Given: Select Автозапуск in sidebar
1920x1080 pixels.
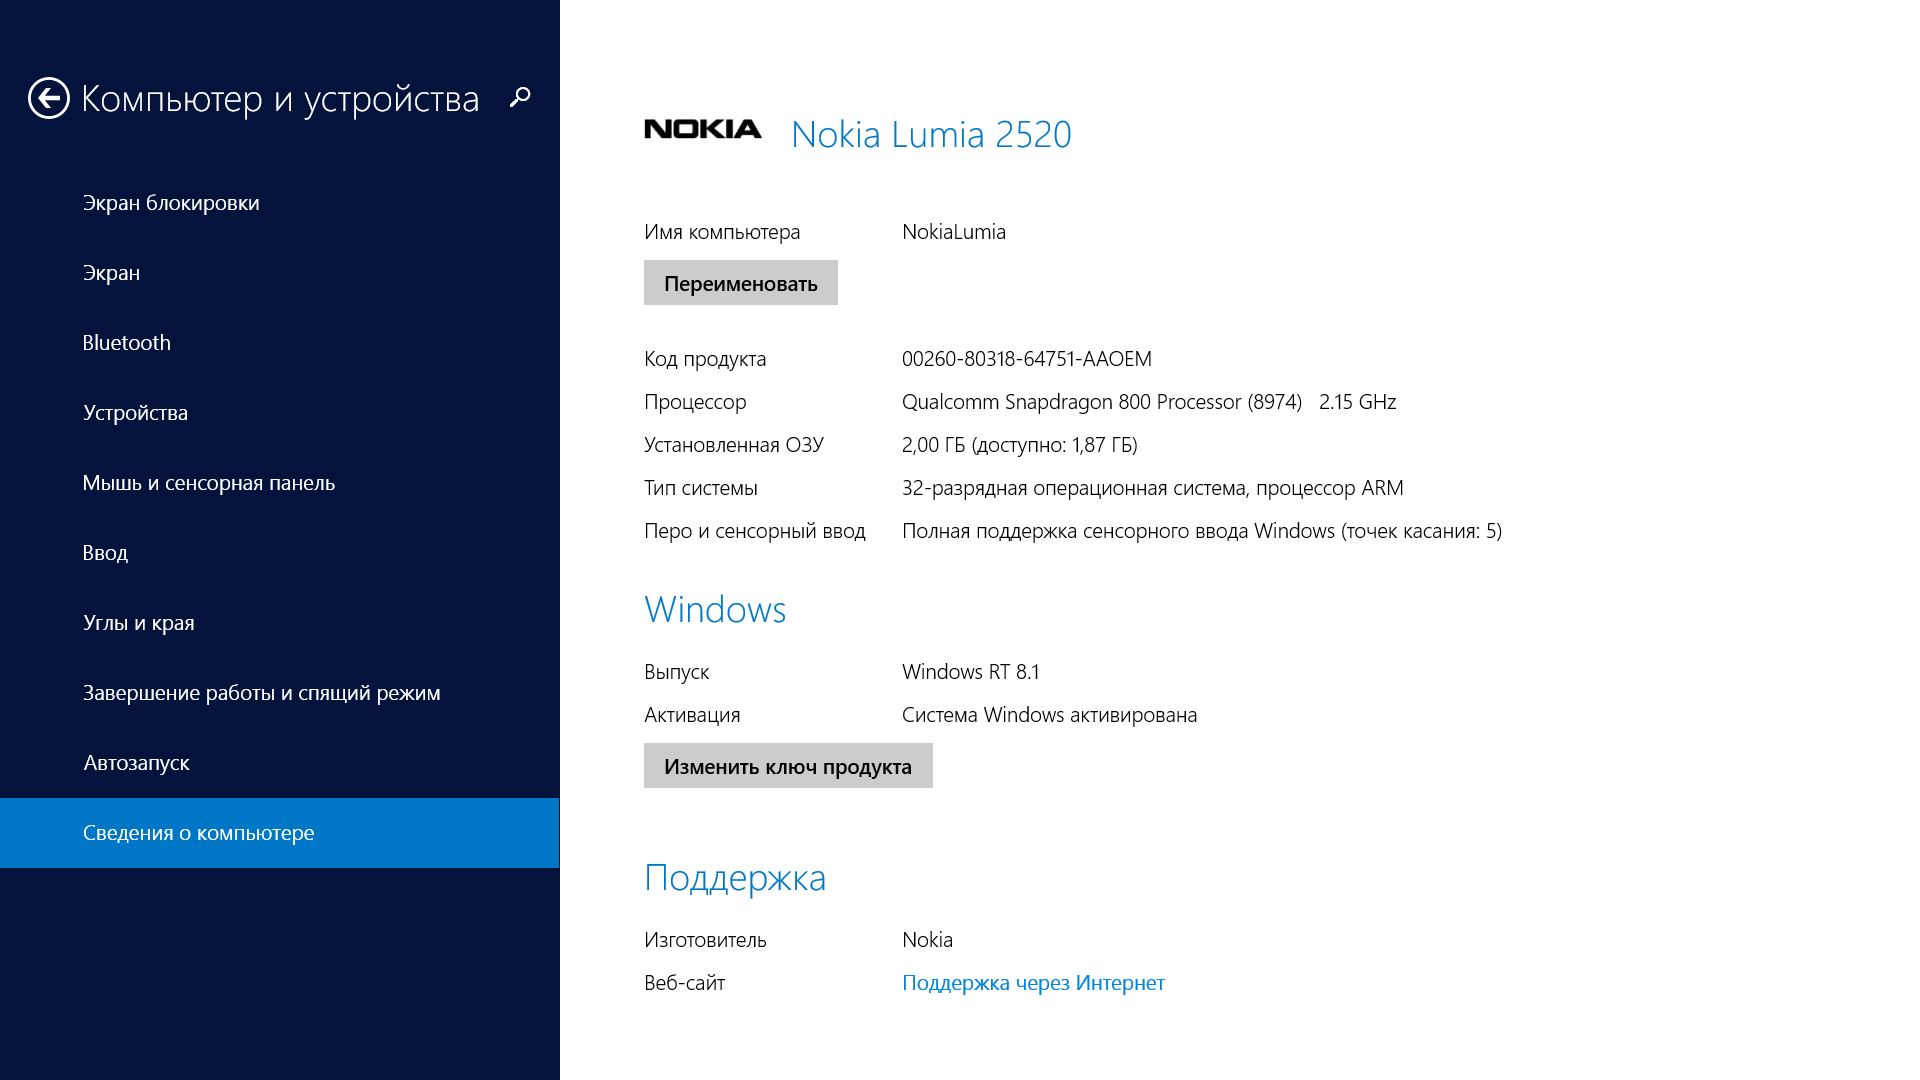Looking at the screenshot, I should click(280, 763).
